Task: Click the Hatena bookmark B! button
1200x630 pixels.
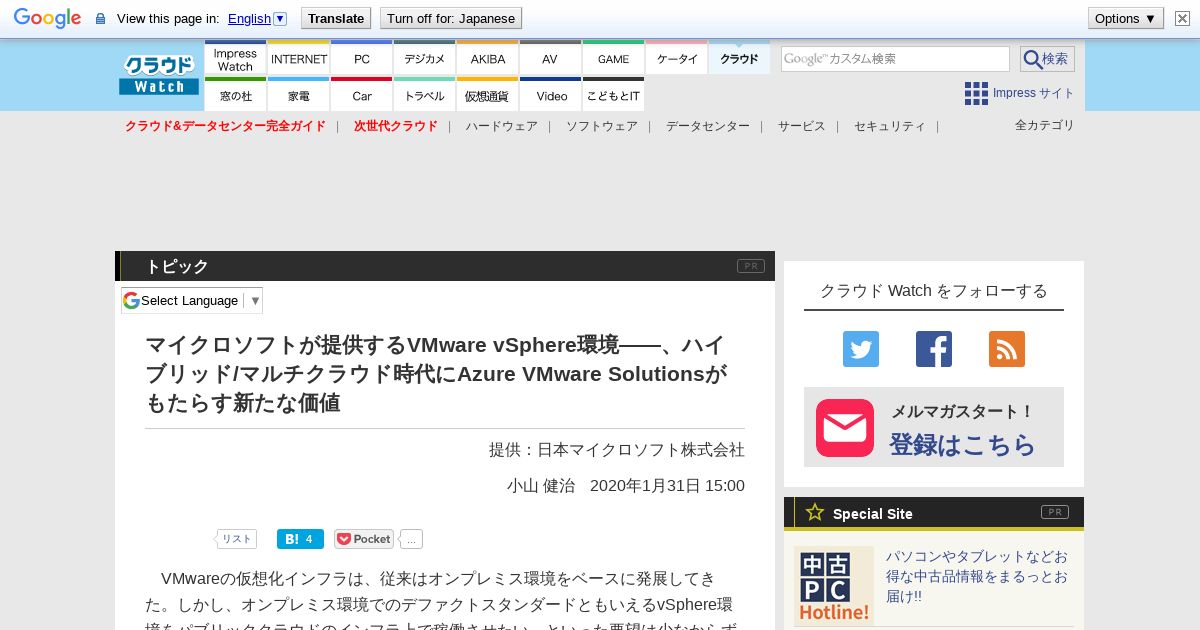Action: [300, 539]
